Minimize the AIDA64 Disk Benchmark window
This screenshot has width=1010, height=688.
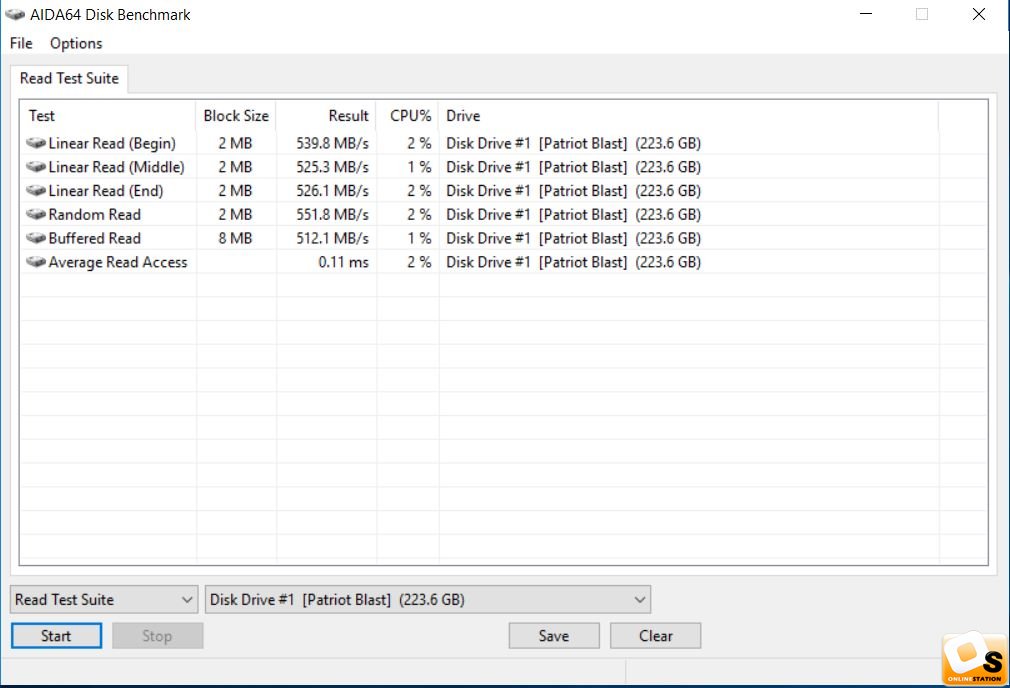click(866, 14)
